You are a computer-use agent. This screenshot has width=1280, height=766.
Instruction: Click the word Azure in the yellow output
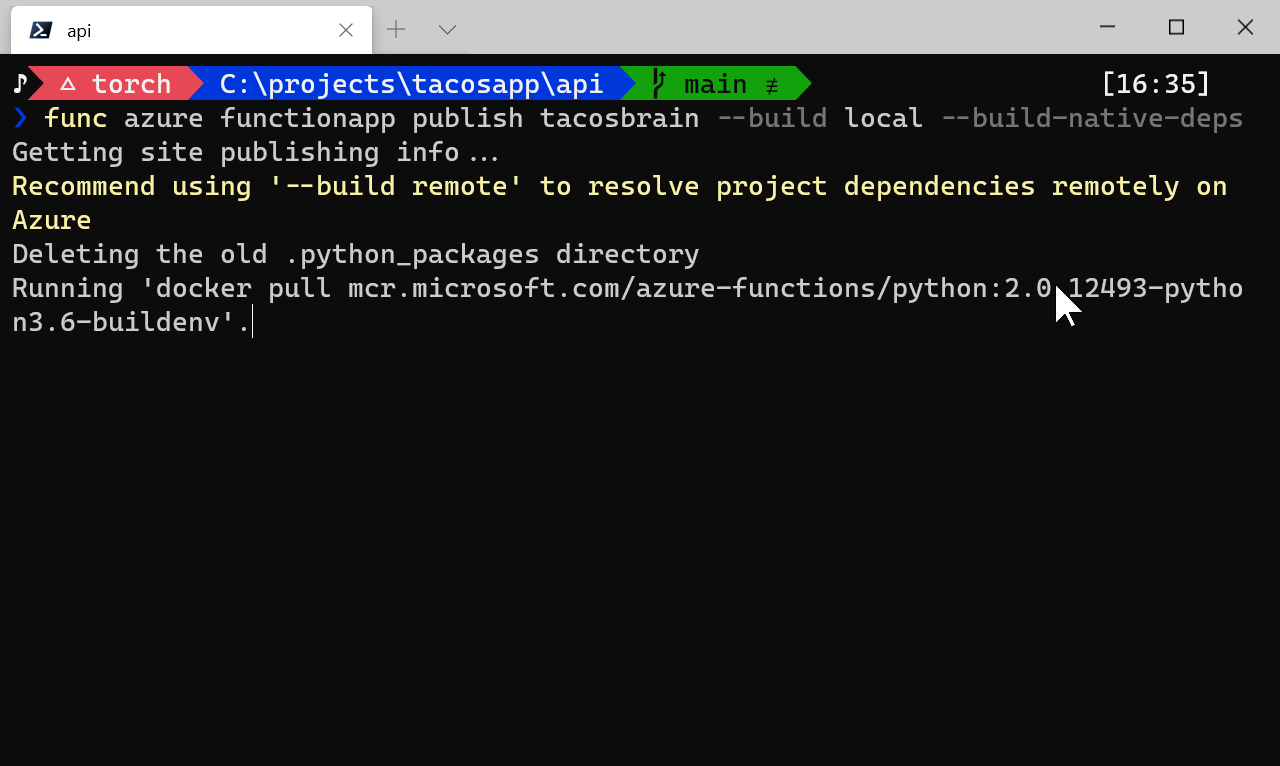(x=51, y=220)
